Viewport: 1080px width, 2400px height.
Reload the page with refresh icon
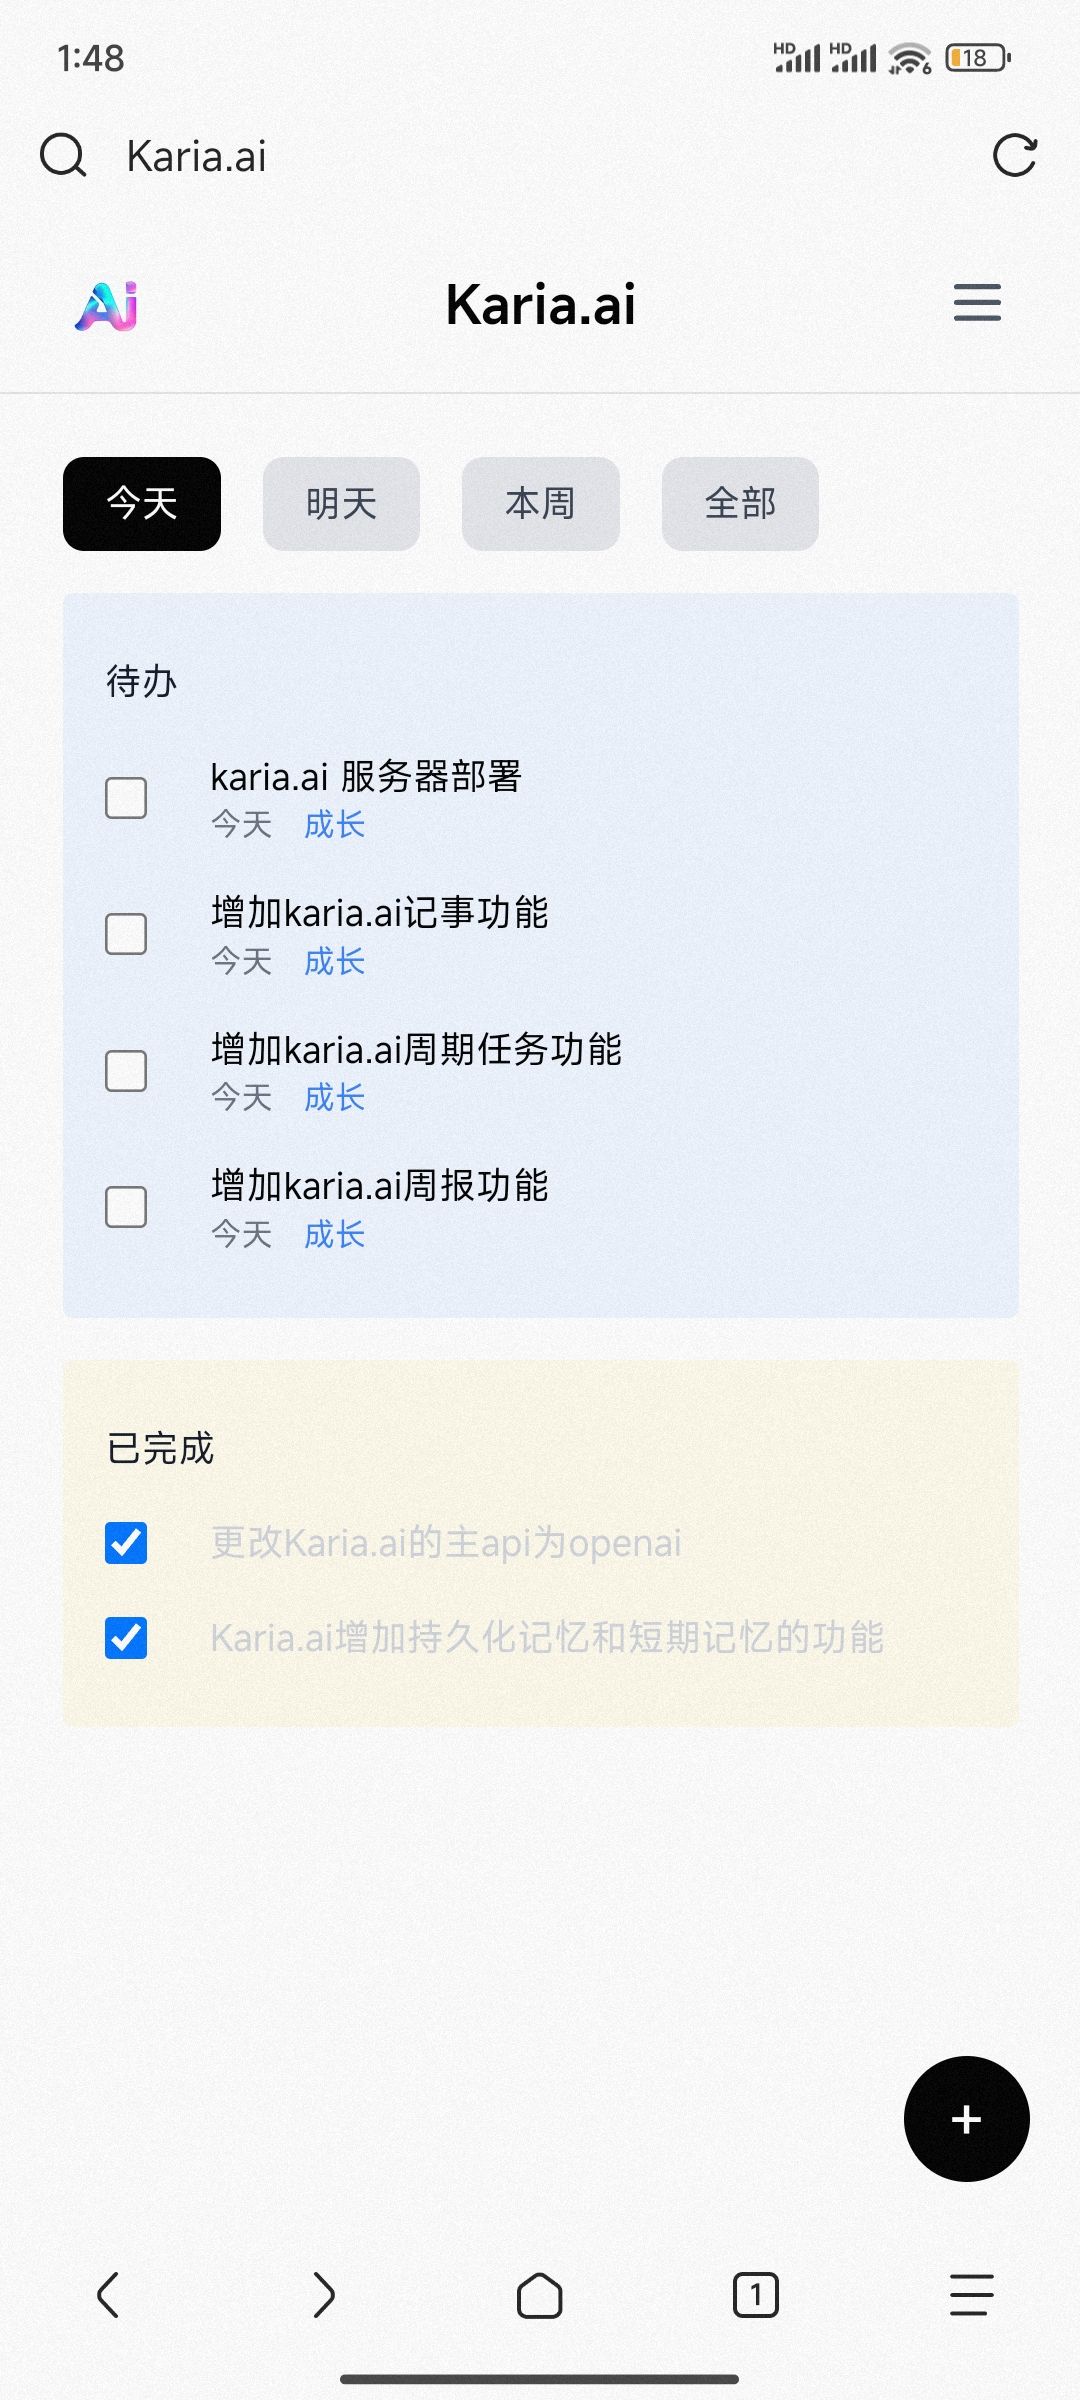click(1014, 156)
